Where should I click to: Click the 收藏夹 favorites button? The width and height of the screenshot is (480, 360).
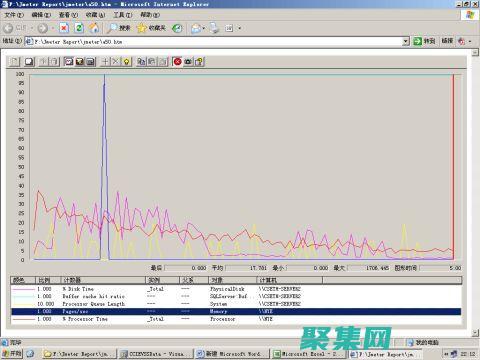151,28
